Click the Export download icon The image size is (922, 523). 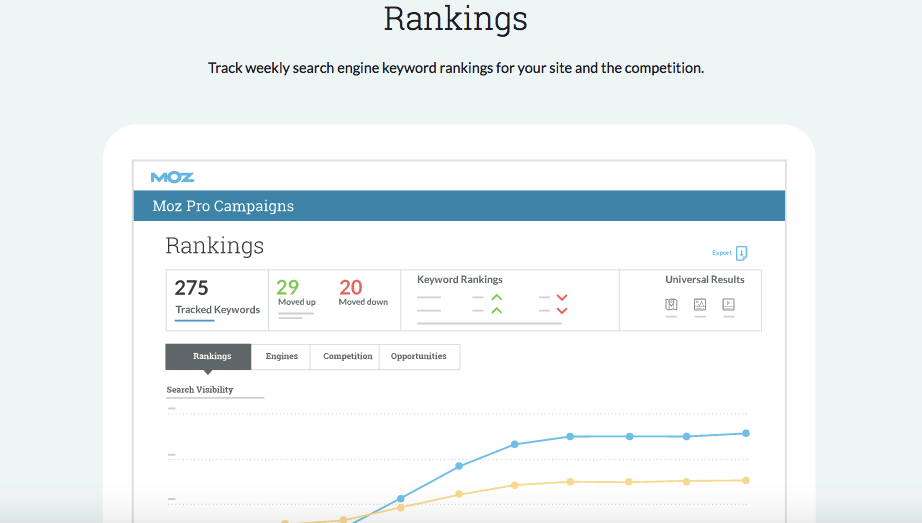pyautogui.click(x=741, y=253)
